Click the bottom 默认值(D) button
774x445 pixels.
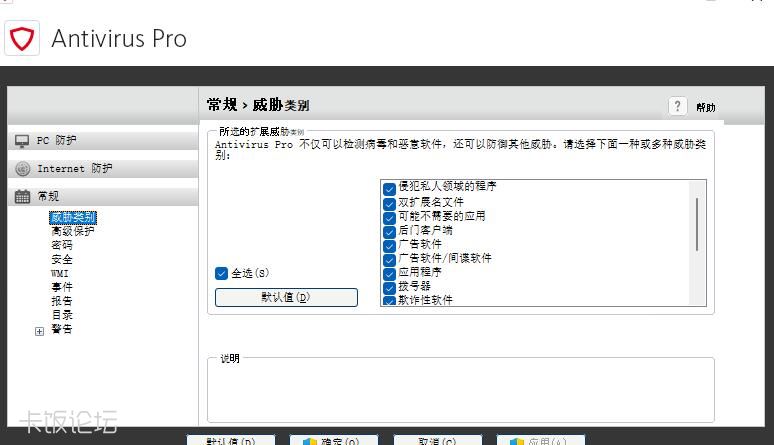[231, 440]
